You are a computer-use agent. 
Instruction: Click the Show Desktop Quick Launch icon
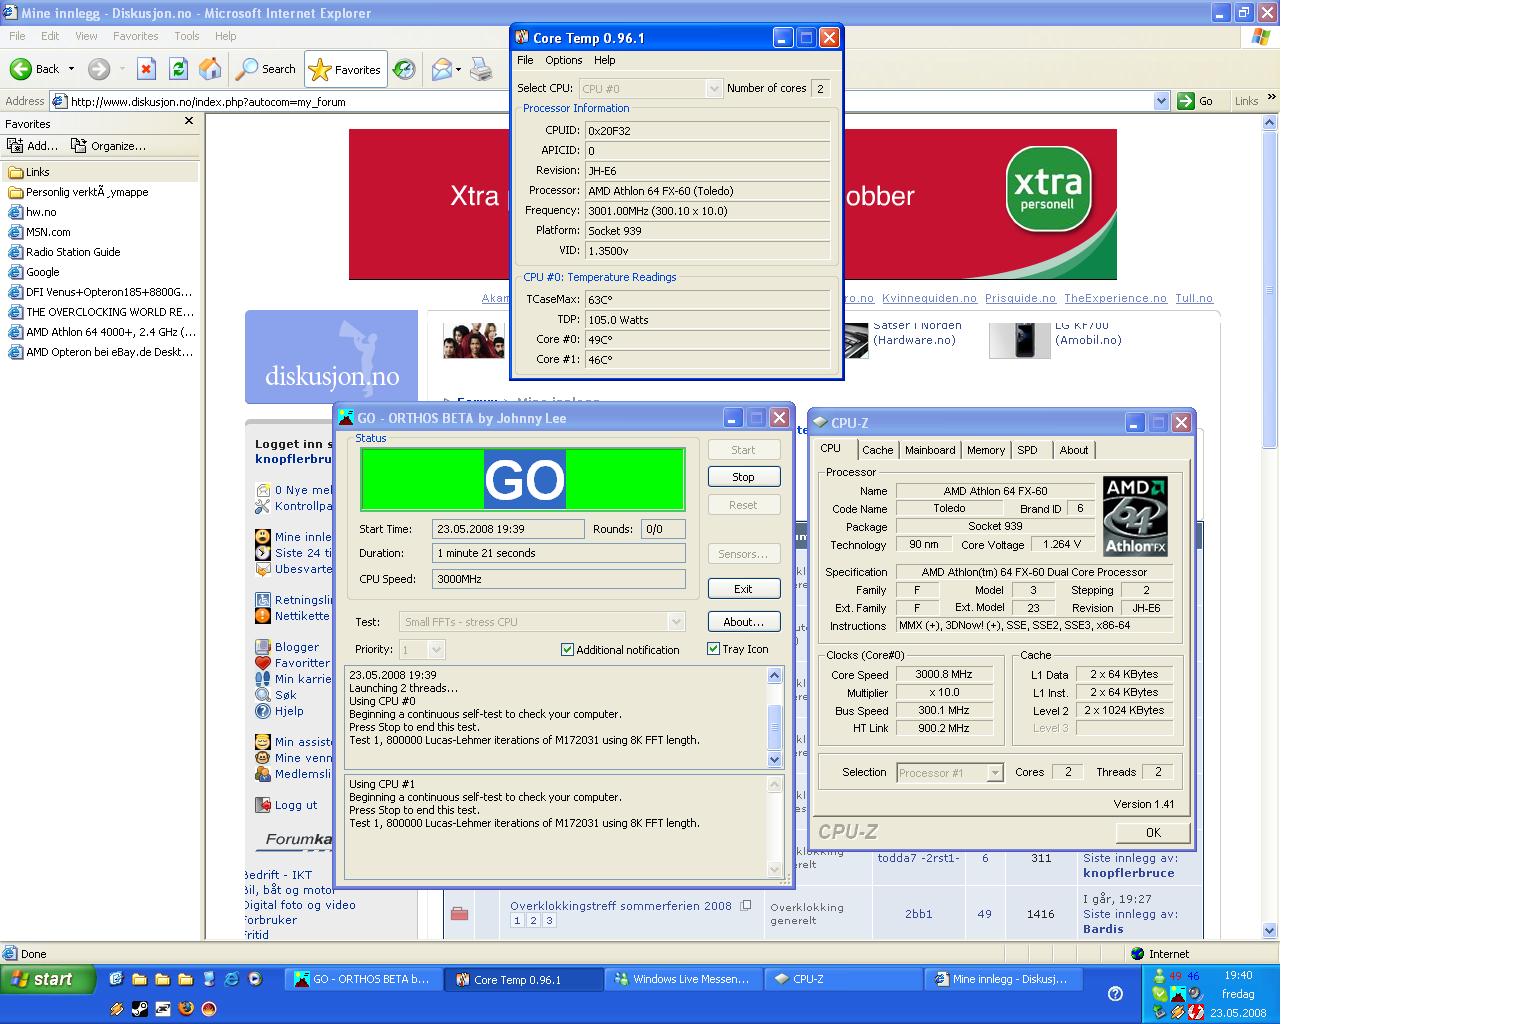click(116, 979)
